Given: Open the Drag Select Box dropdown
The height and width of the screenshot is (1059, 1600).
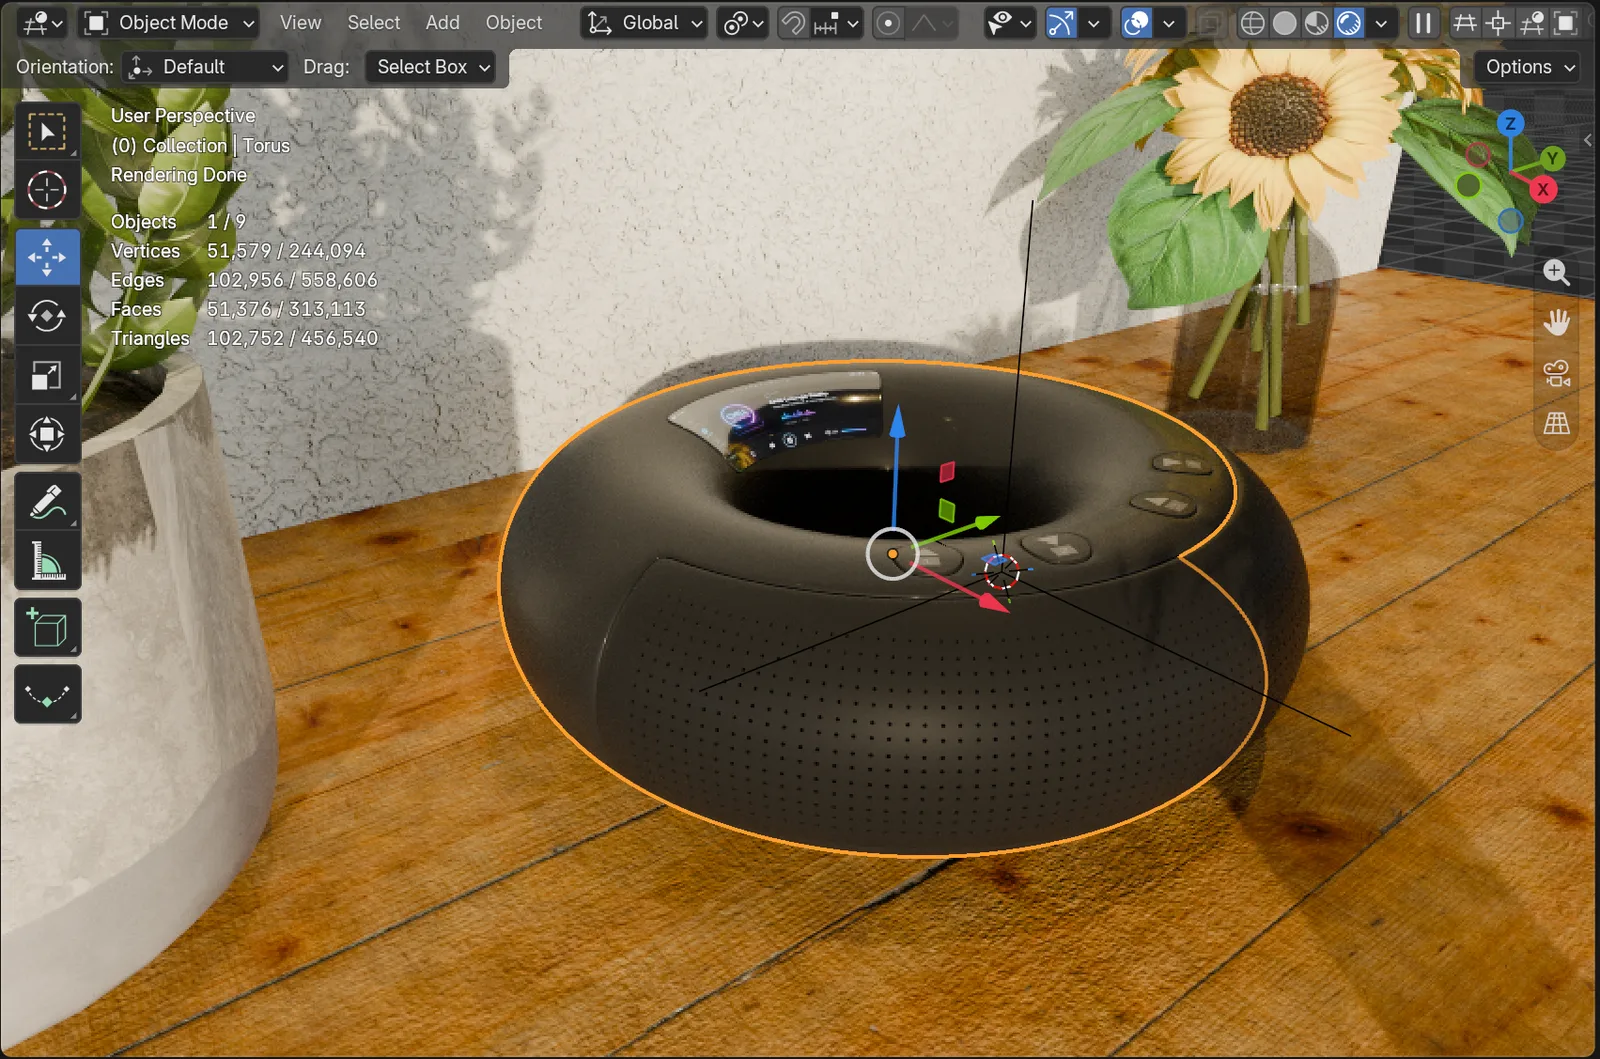Looking at the screenshot, I should point(431,67).
